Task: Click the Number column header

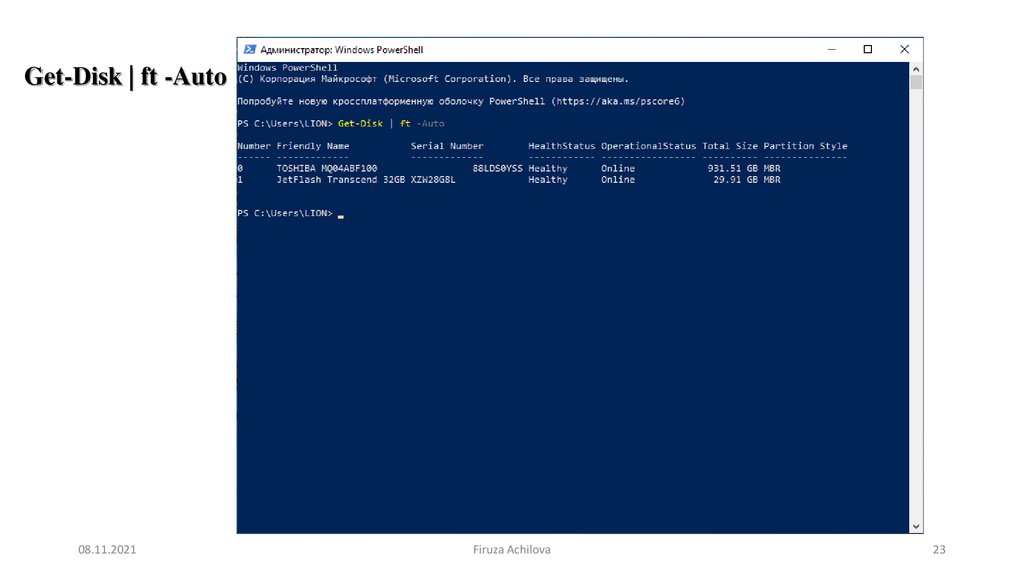Action: (x=254, y=146)
